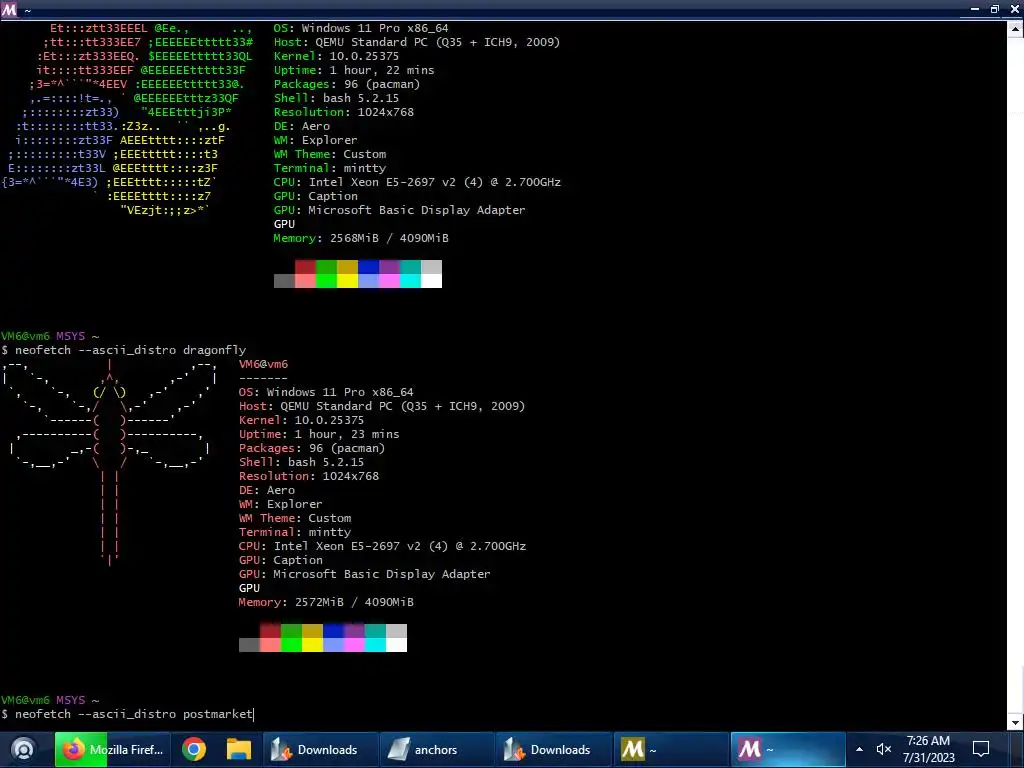1024x768 pixels.
Task: Open the anchors taskbar item
Action: [x=437, y=750]
